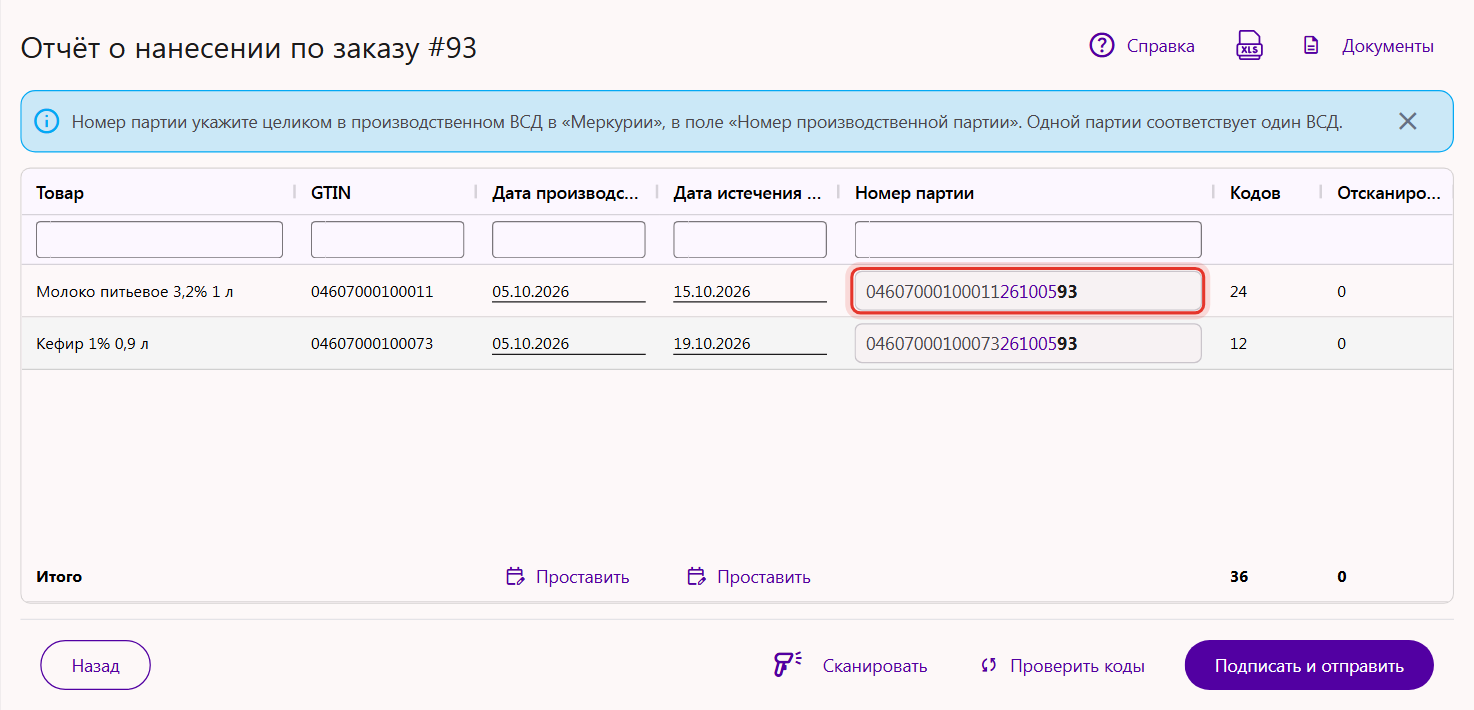Go back with the Назад button

pos(95,665)
